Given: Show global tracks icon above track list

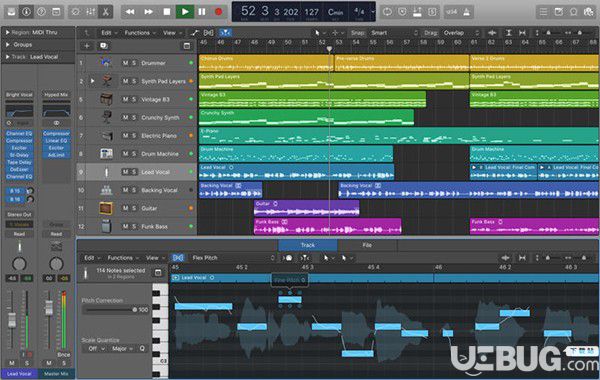Looking at the screenshot, I should tap(187, 46).
